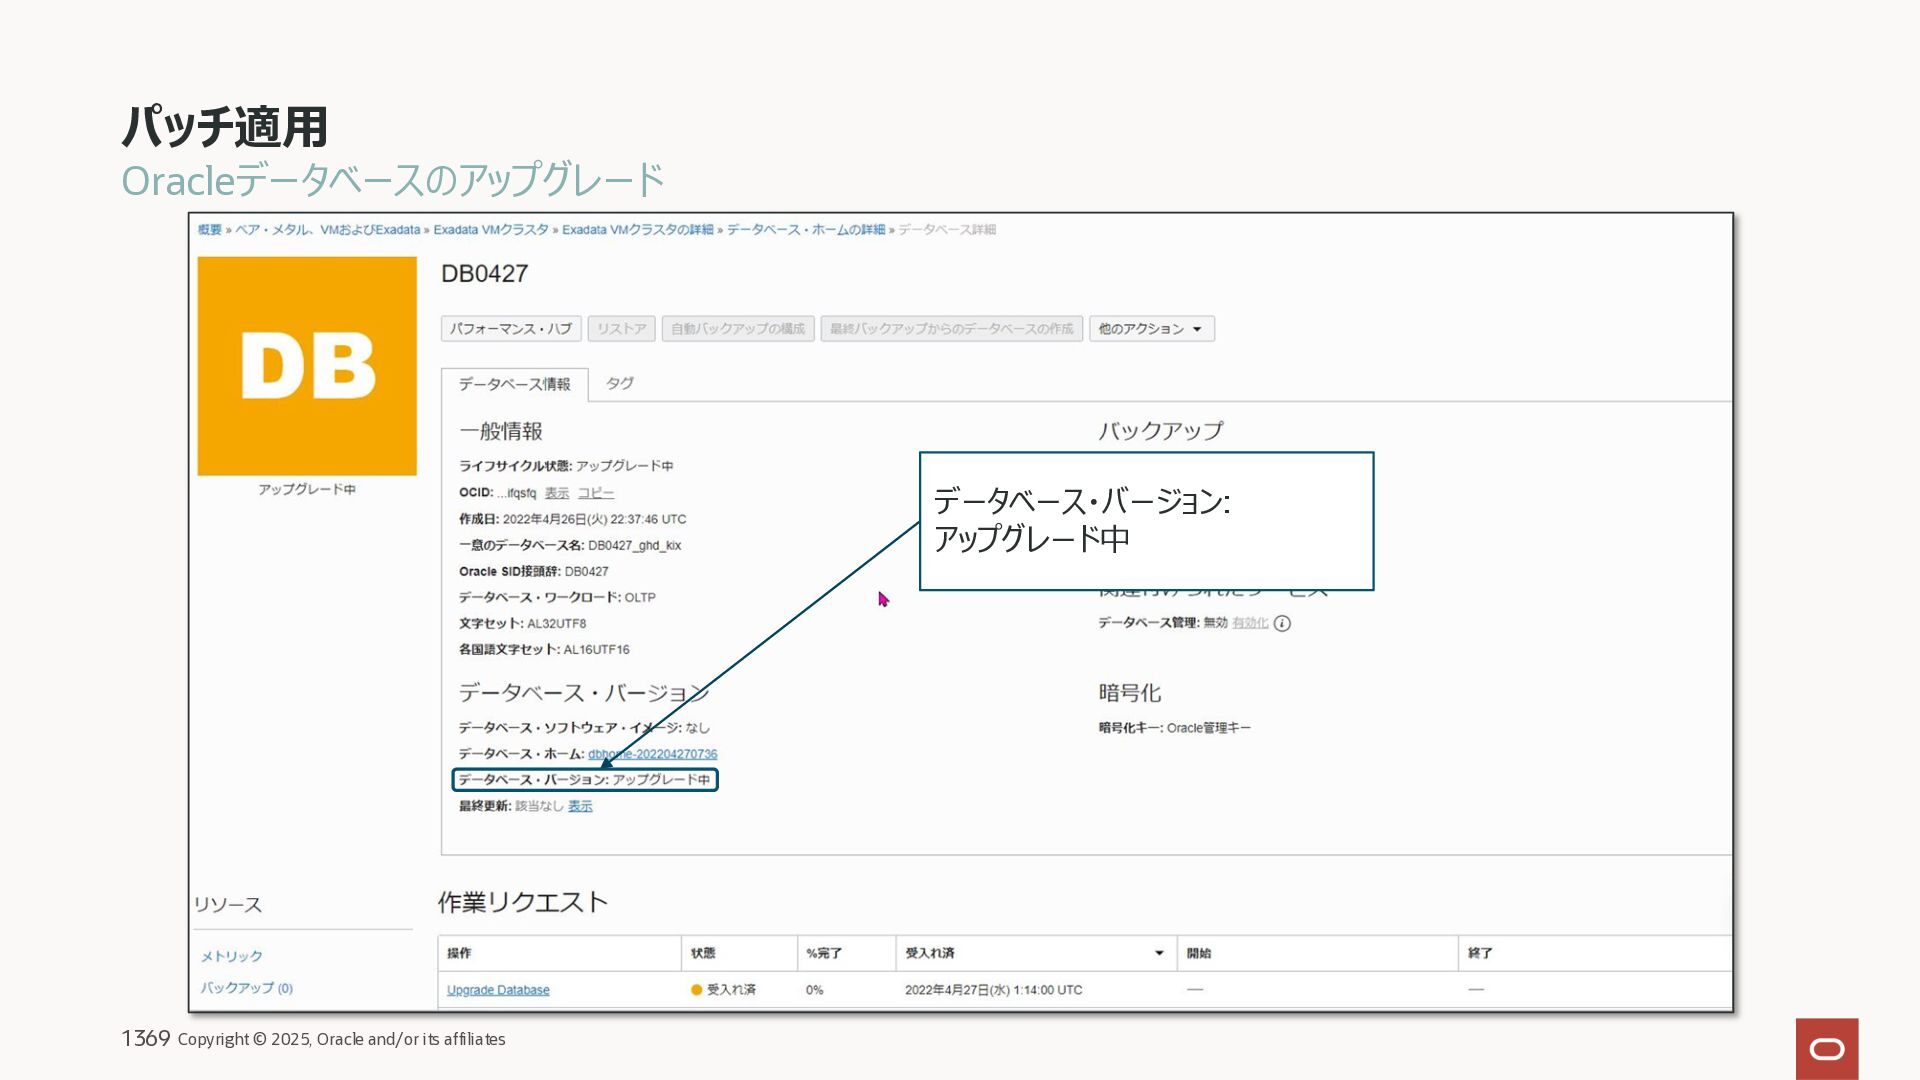Click the info icon beside データベース管理
1920x1080 pixels.
[1282, 623]
